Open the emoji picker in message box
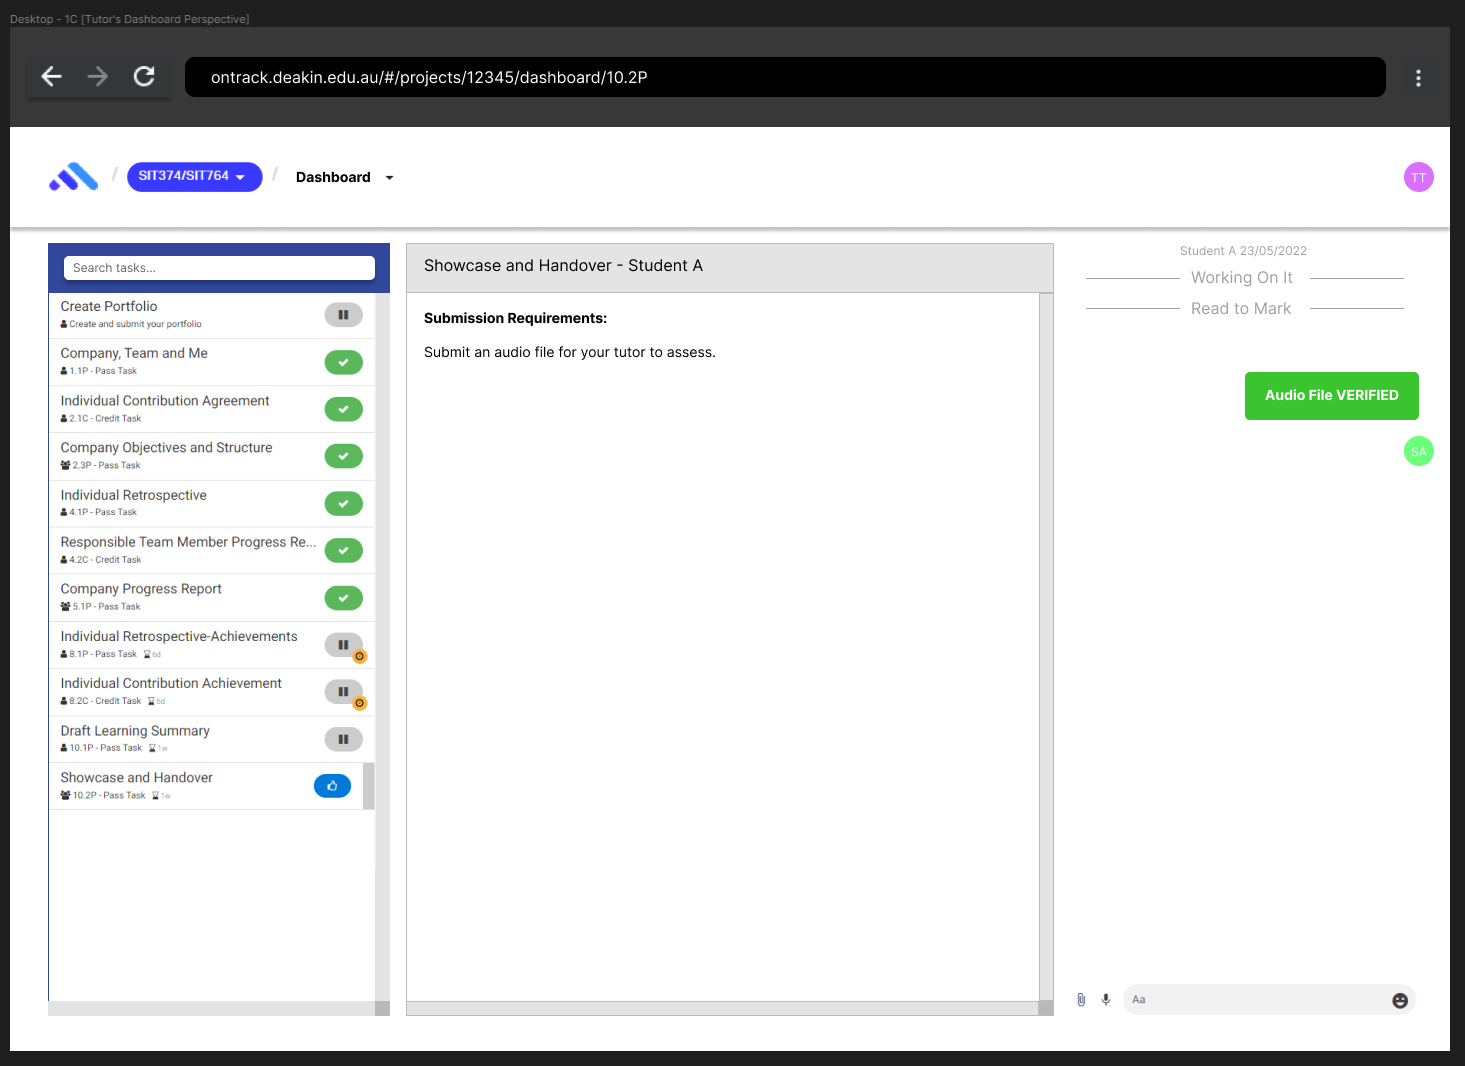1465x1066 pixels. [1400, 1001]
